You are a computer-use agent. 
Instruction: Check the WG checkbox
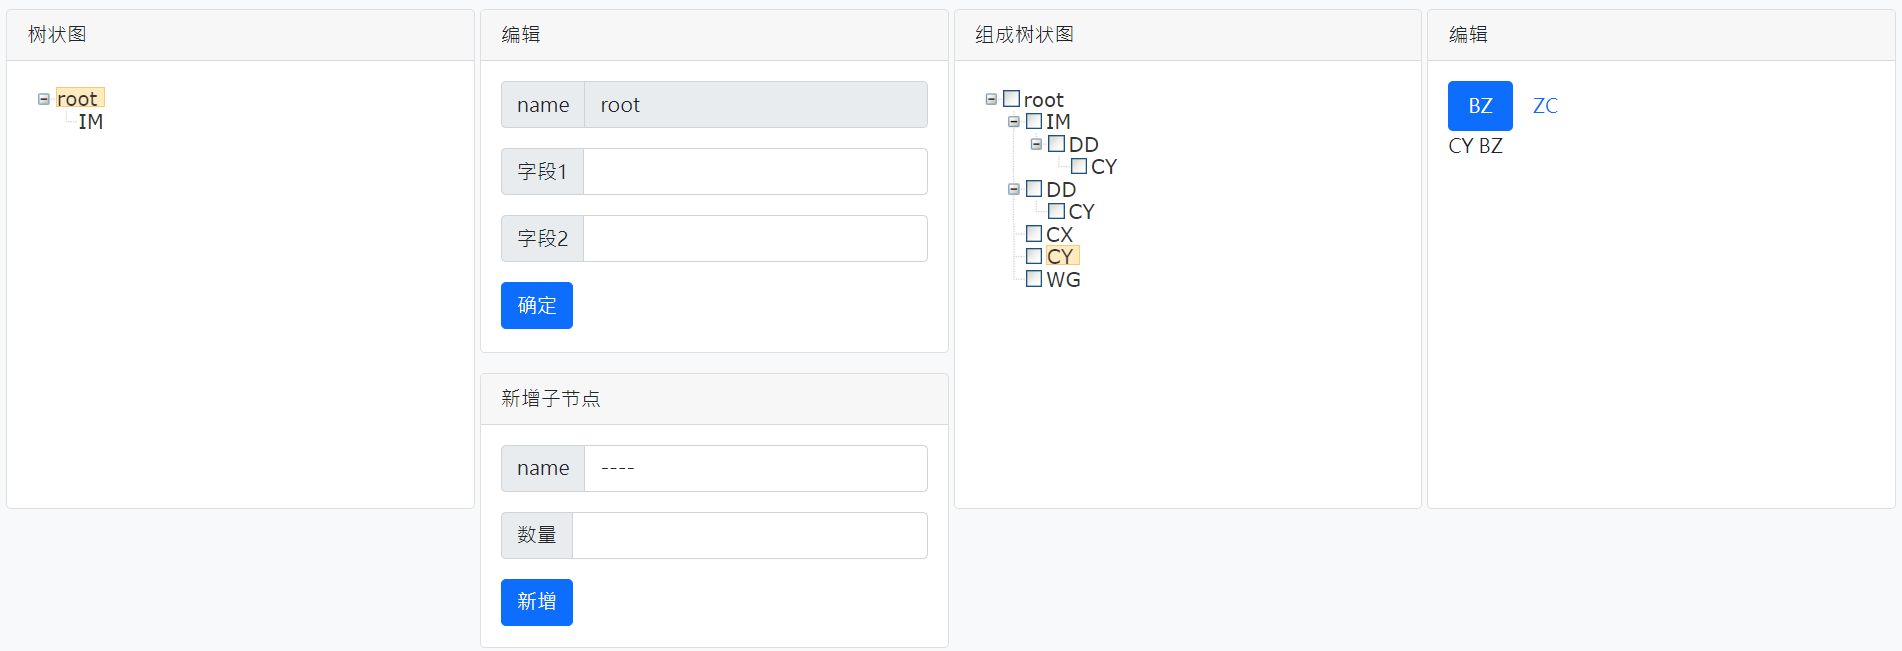(1034, 279)
